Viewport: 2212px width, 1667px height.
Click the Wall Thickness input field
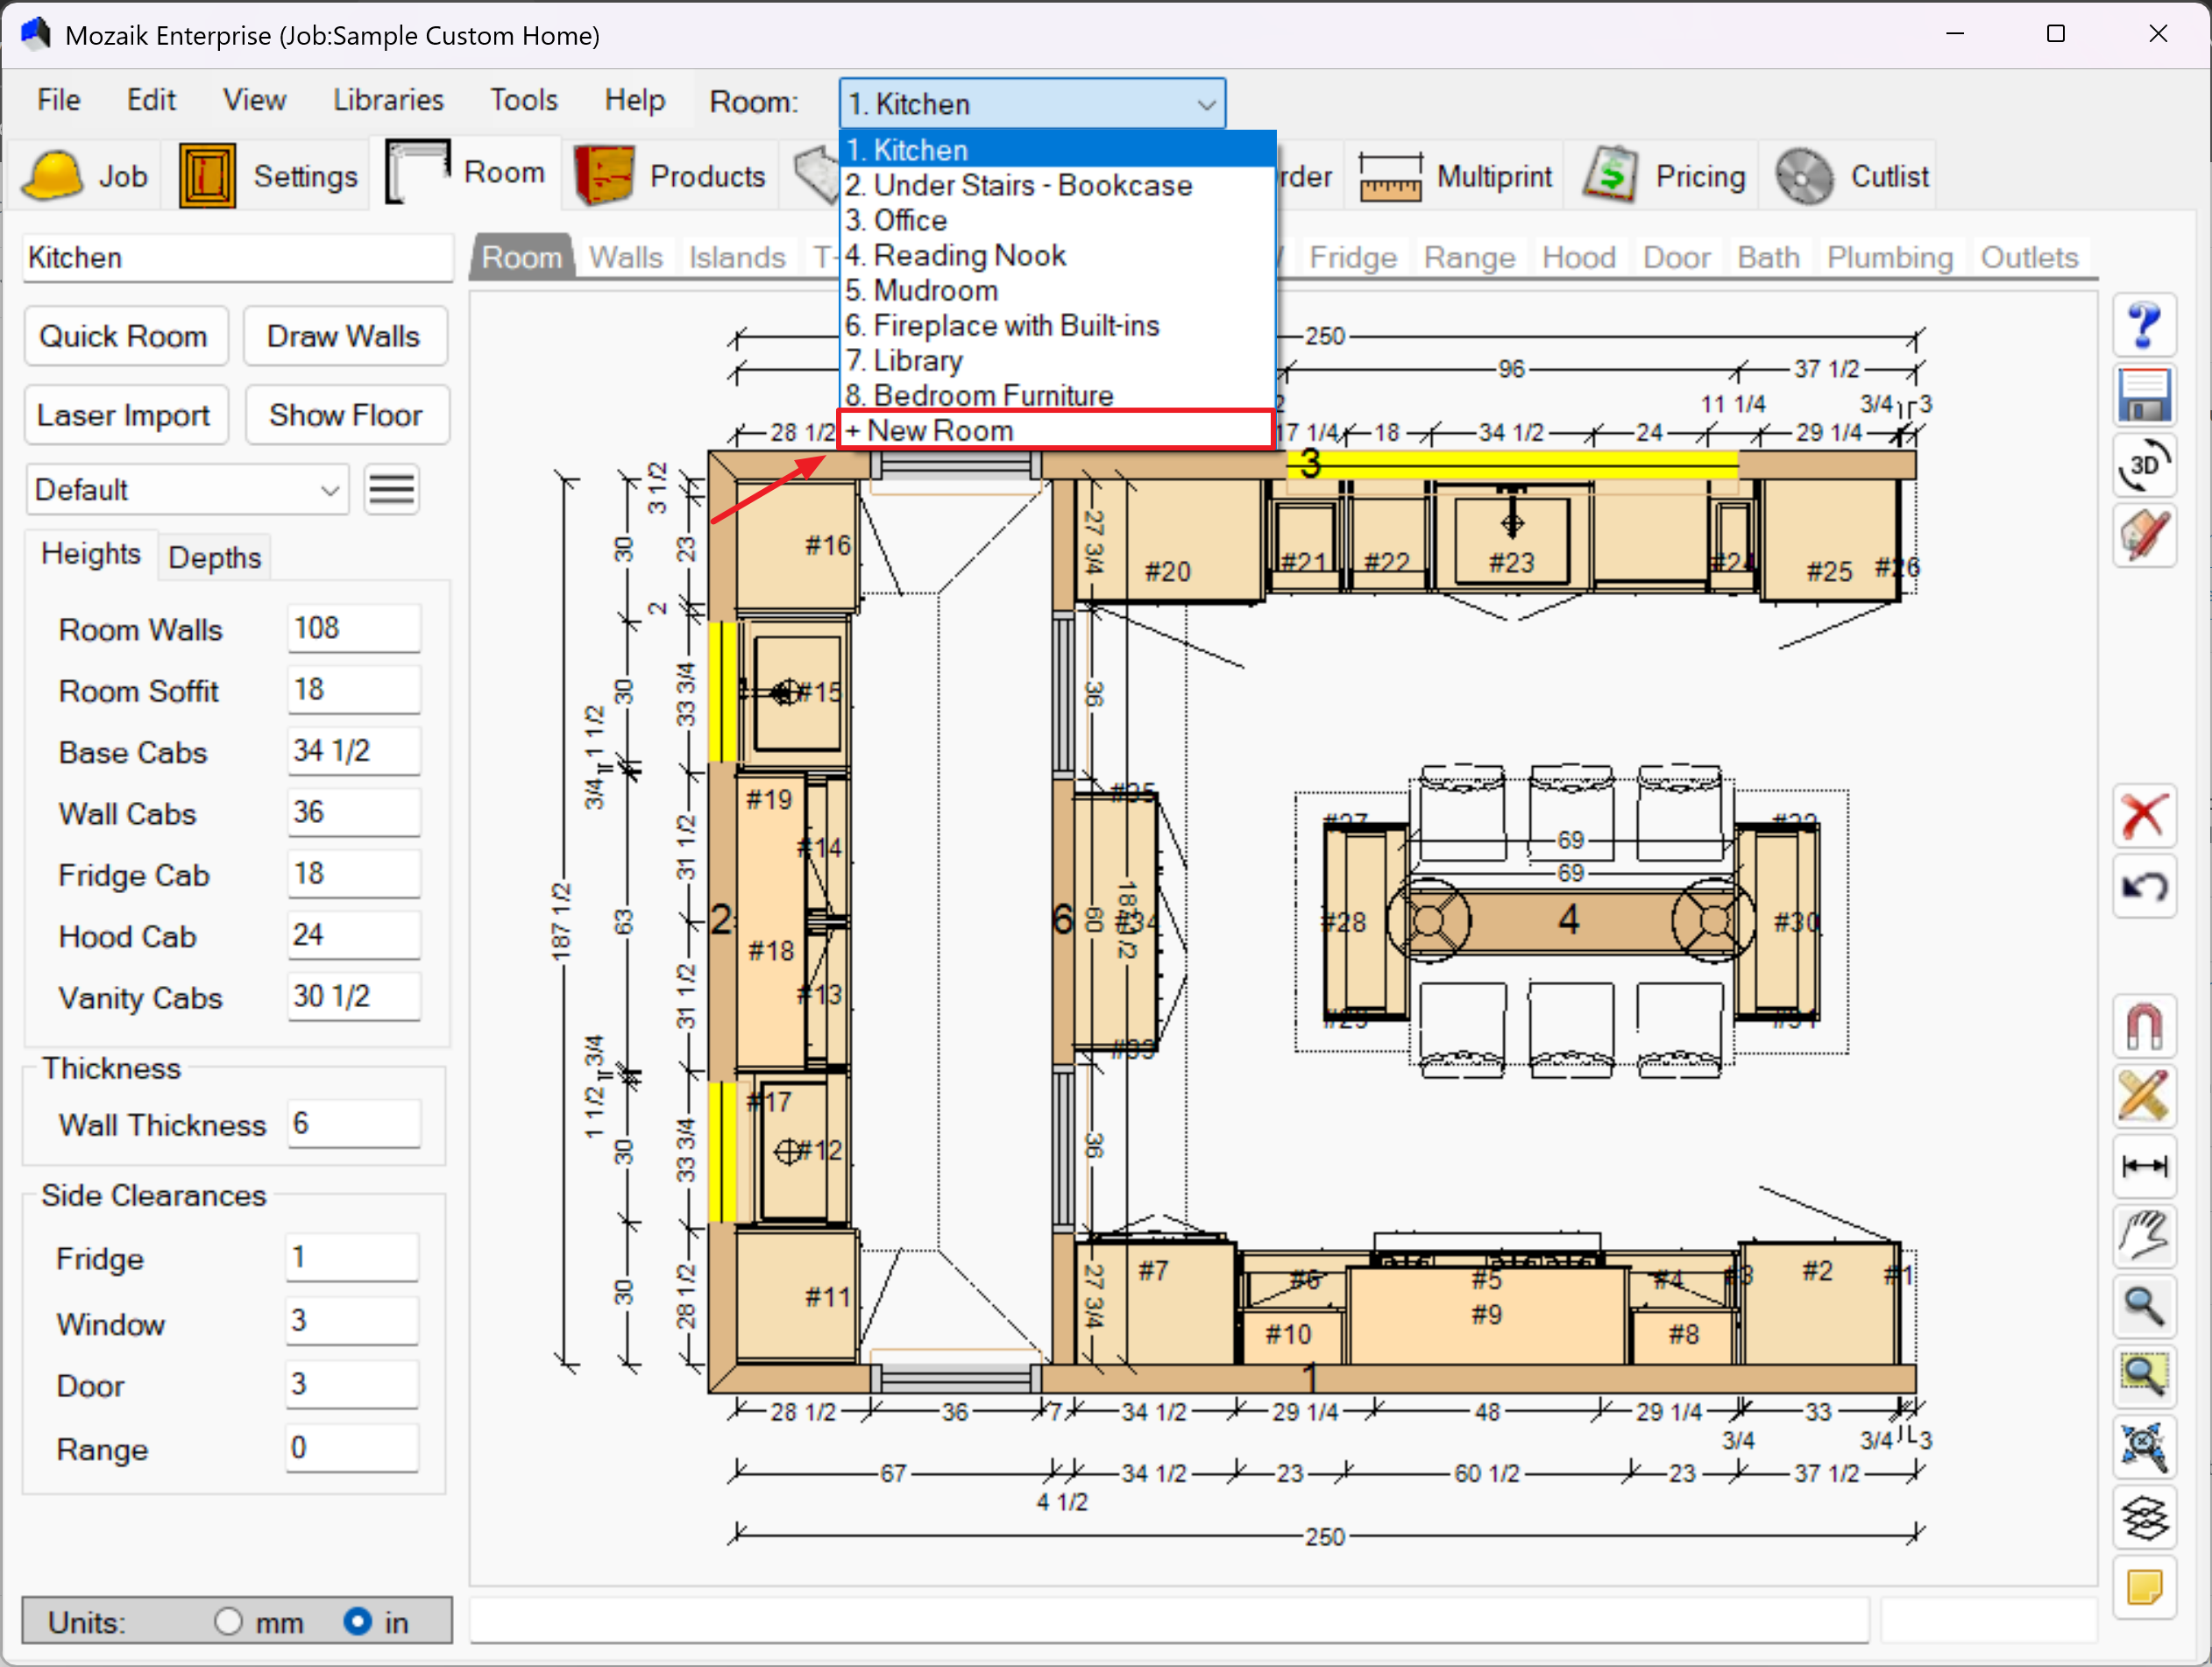click(x=353, y=1124)
